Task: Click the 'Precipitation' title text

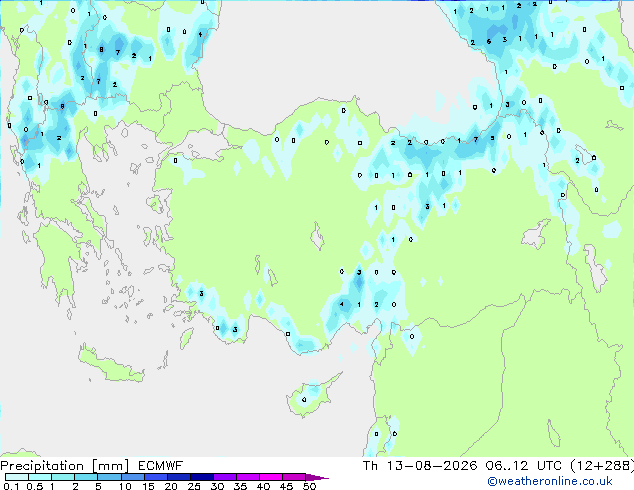Action: coord(42,466)
